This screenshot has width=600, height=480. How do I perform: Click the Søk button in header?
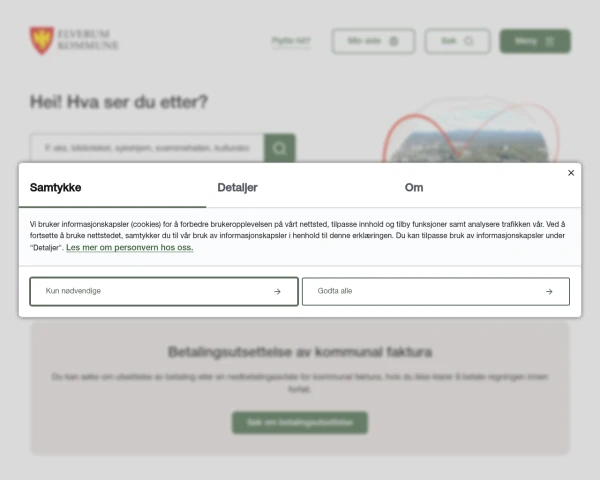(458, 41)
